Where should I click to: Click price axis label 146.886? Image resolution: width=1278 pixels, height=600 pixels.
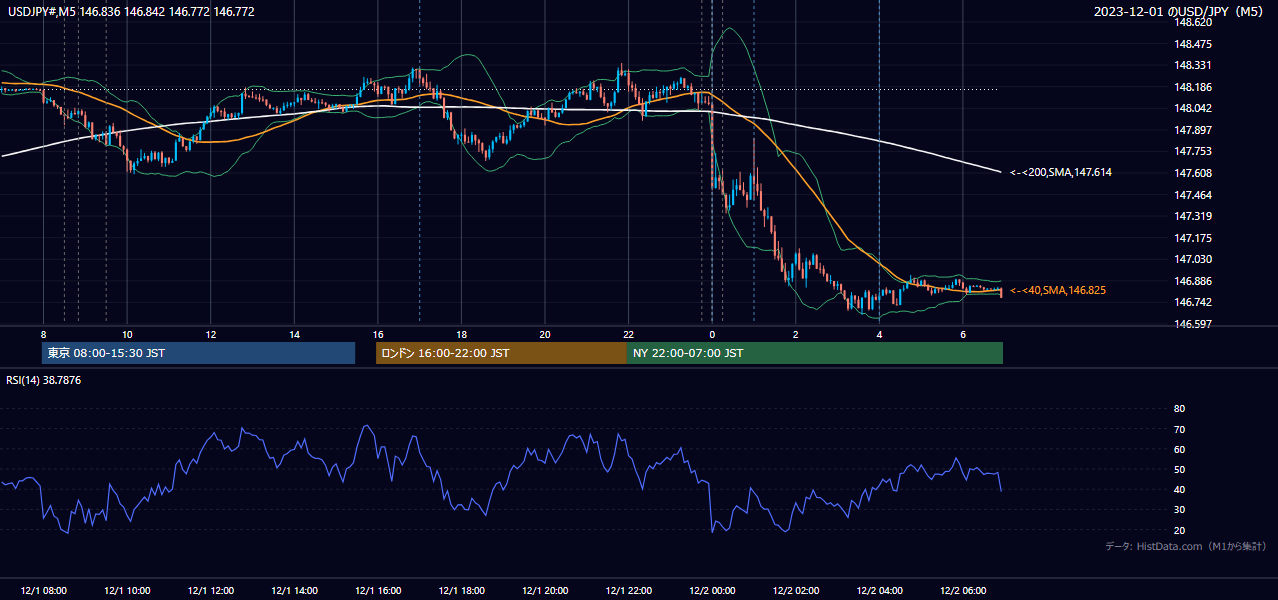(x=1192, y=281)
